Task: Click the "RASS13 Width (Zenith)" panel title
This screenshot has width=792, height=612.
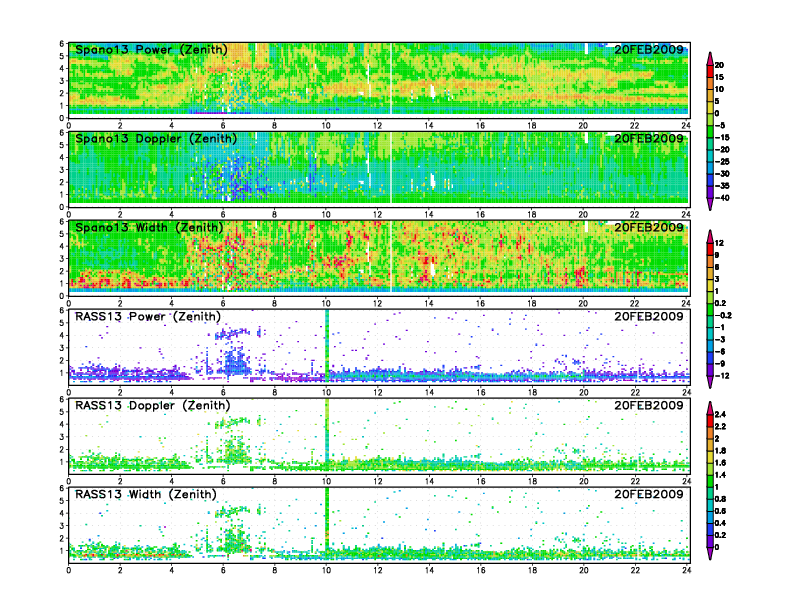Action: [x=145, y=494]
